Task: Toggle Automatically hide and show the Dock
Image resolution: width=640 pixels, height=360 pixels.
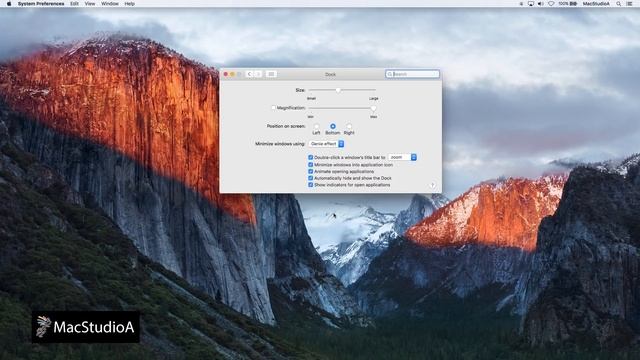Action: tap(311, 178)
